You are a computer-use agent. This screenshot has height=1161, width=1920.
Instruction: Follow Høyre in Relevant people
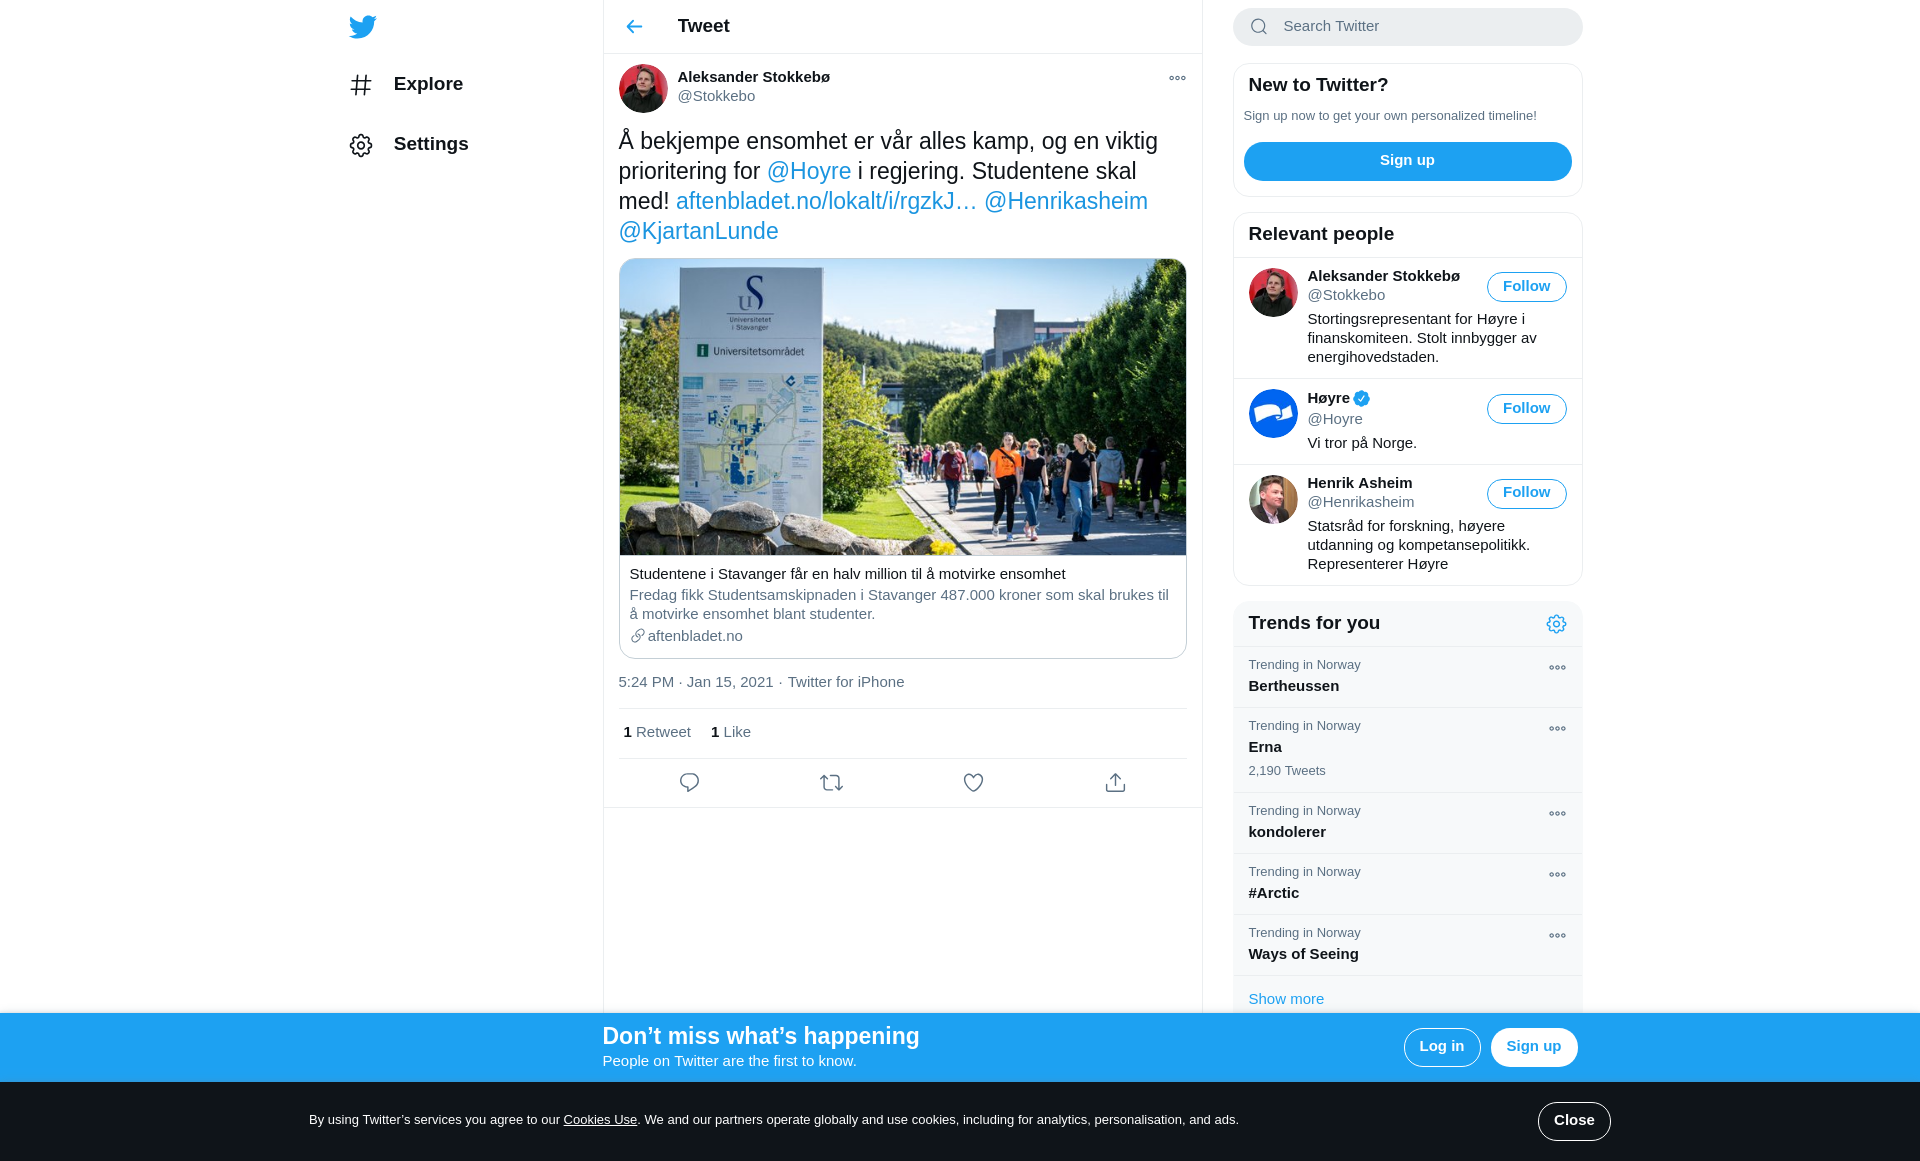point(1526,409)
